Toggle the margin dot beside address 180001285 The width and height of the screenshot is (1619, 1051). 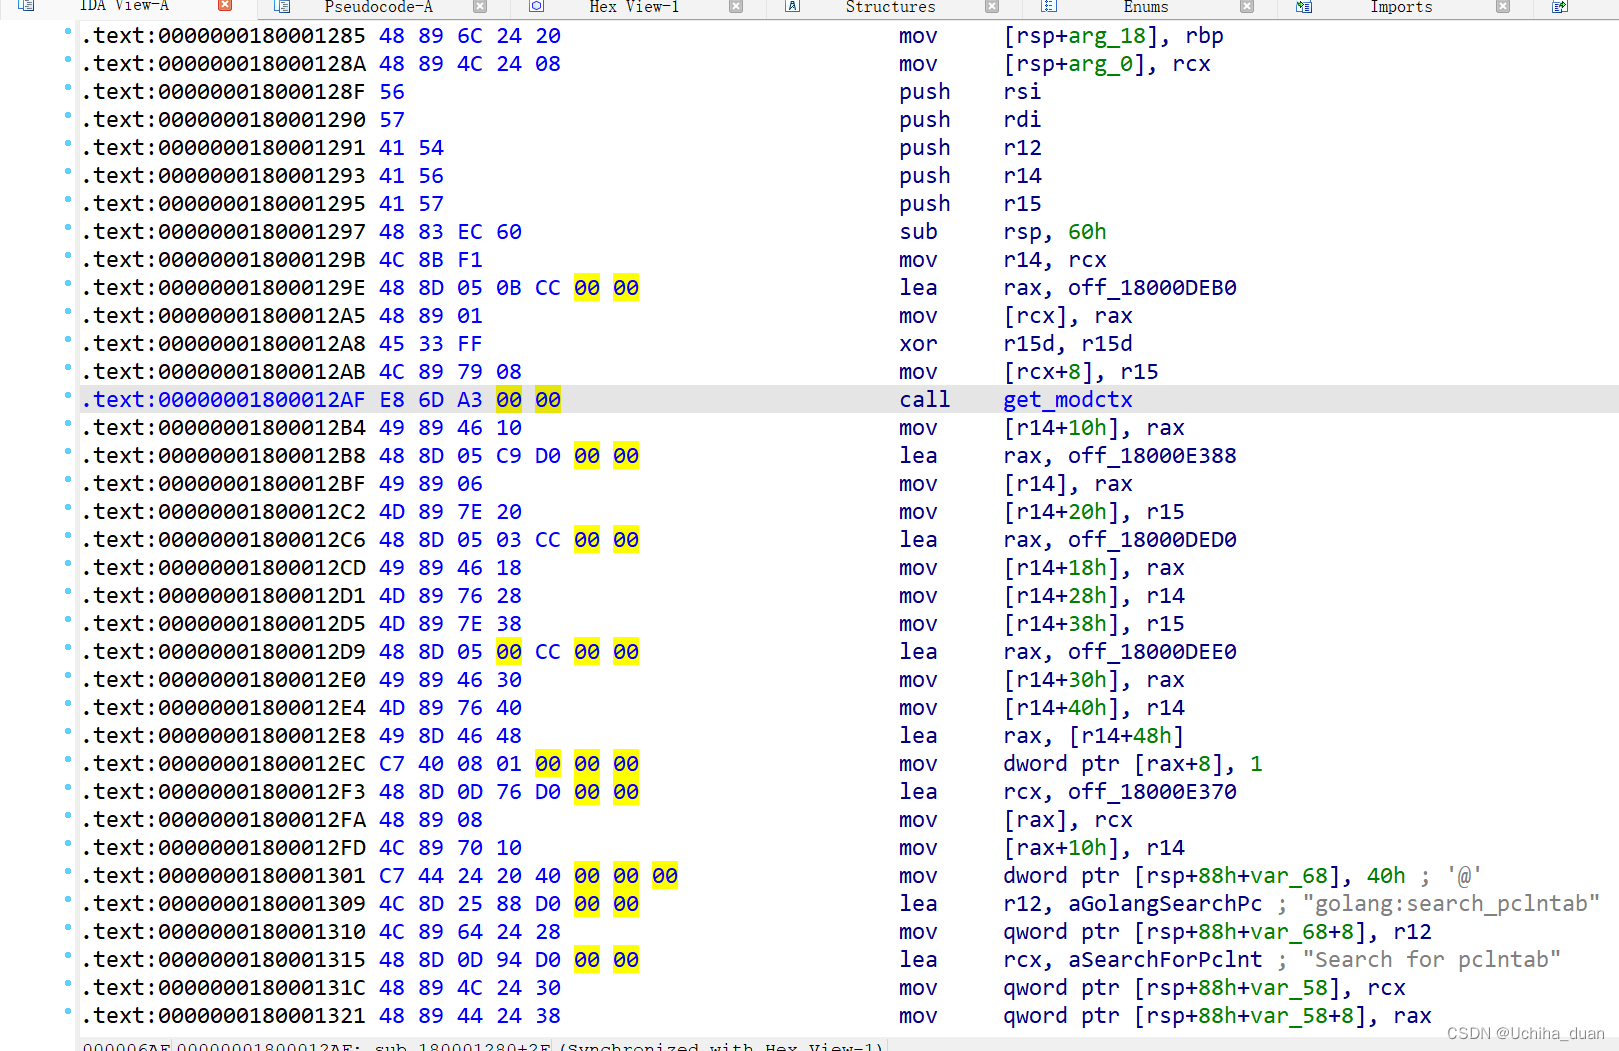66,30
